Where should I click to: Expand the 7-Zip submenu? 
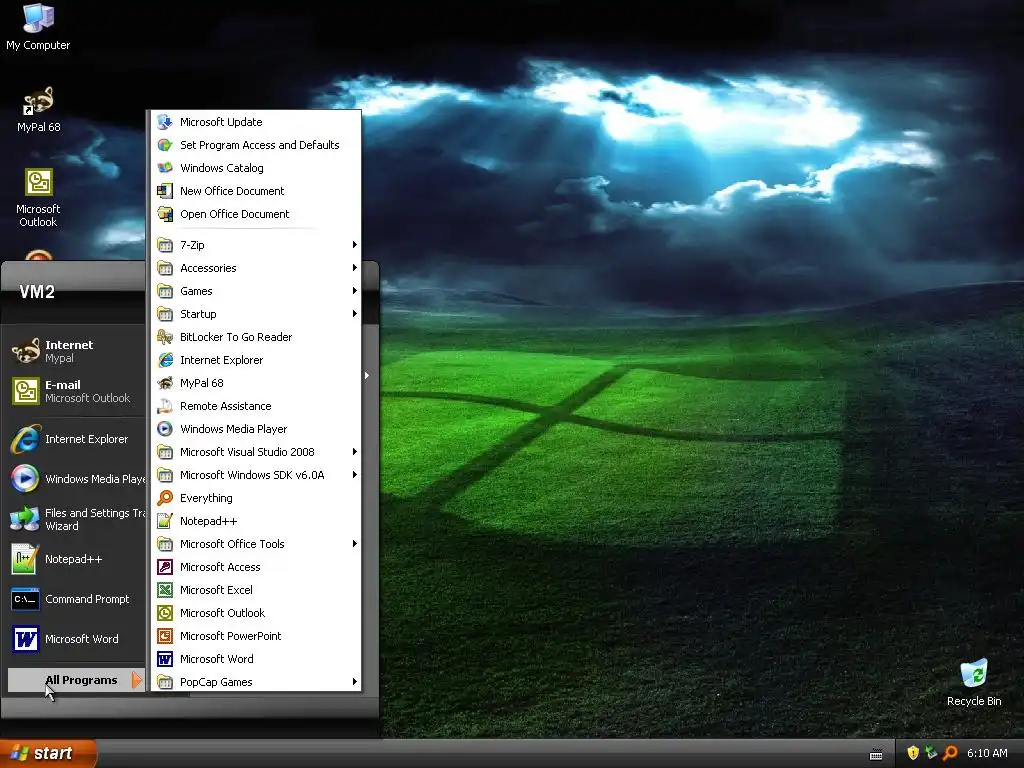click(255, 245)
